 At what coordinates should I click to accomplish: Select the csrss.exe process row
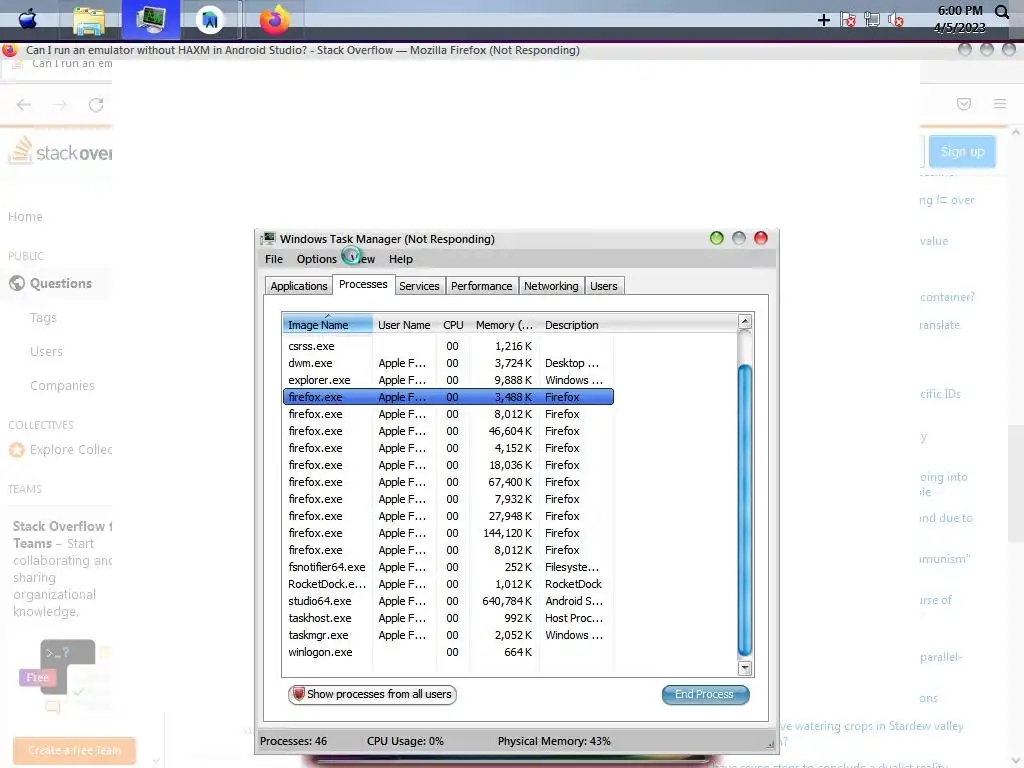click(x=448, y=346)
